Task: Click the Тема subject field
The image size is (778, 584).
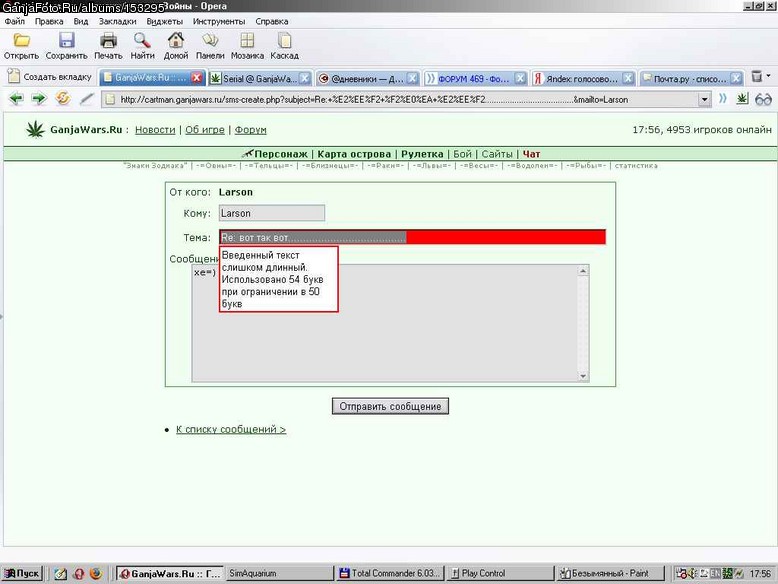Action: [412, 237]
